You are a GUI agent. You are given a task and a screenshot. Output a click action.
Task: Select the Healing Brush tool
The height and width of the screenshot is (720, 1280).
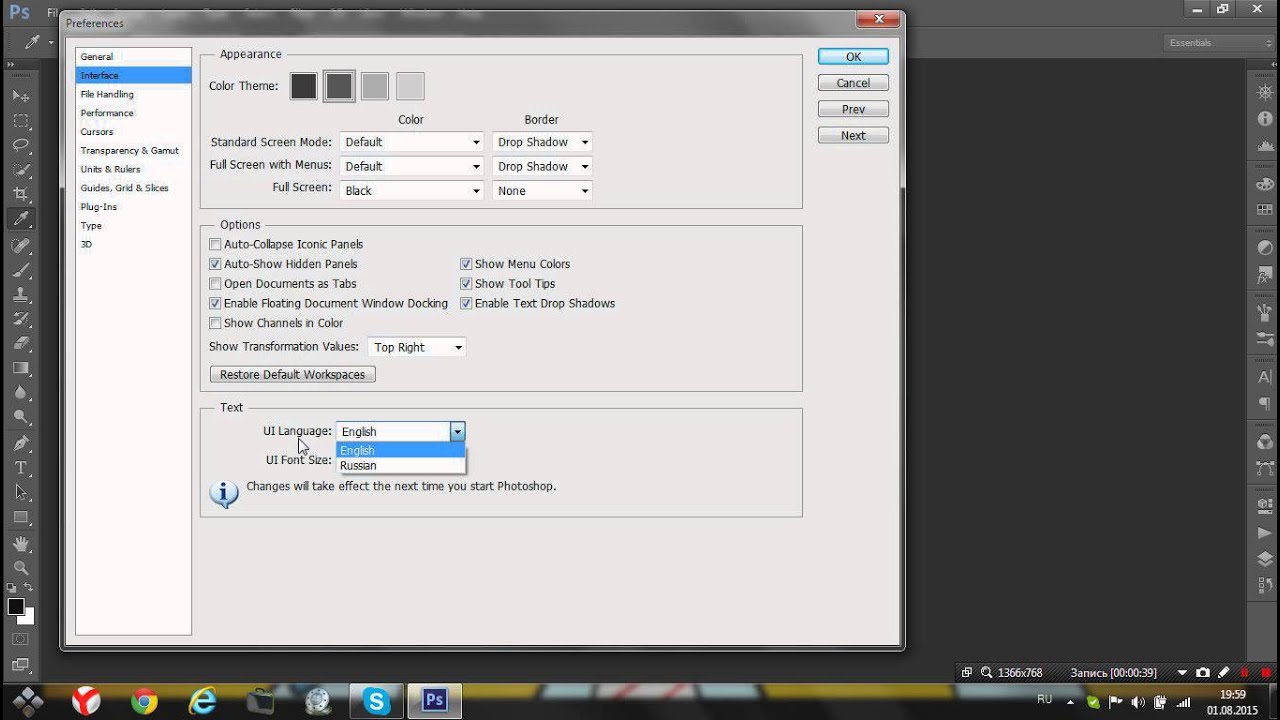coord(21,245)
